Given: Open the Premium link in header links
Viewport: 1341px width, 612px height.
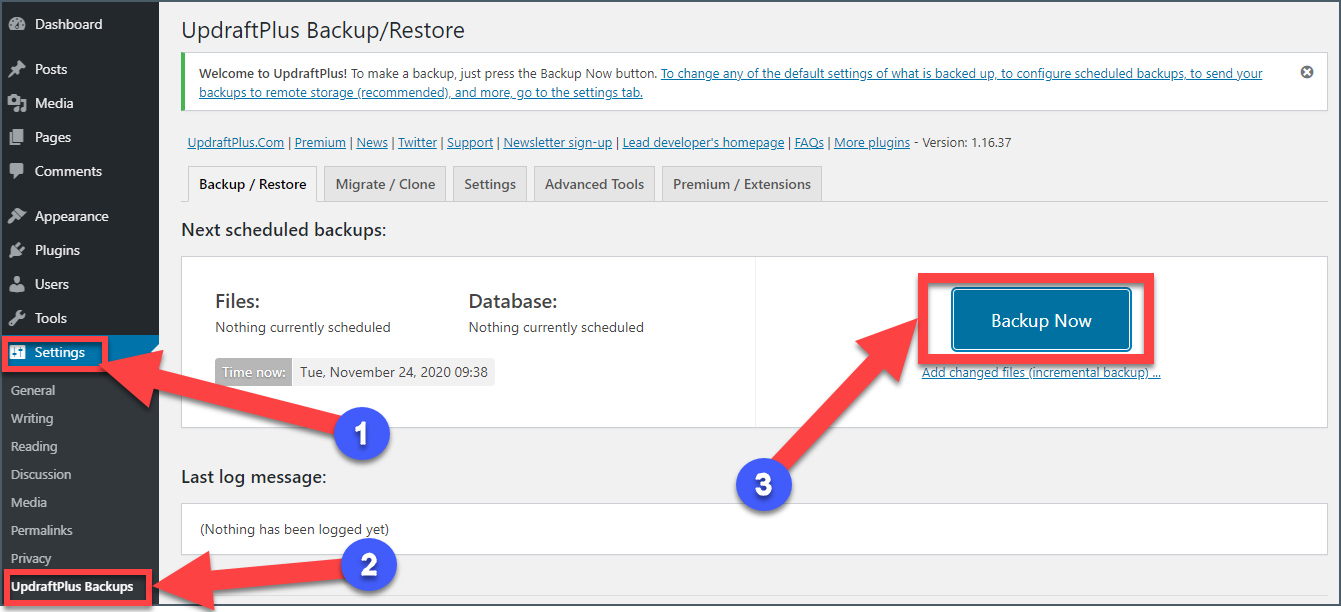Looking at the screenshot, I should coord(320,142).
